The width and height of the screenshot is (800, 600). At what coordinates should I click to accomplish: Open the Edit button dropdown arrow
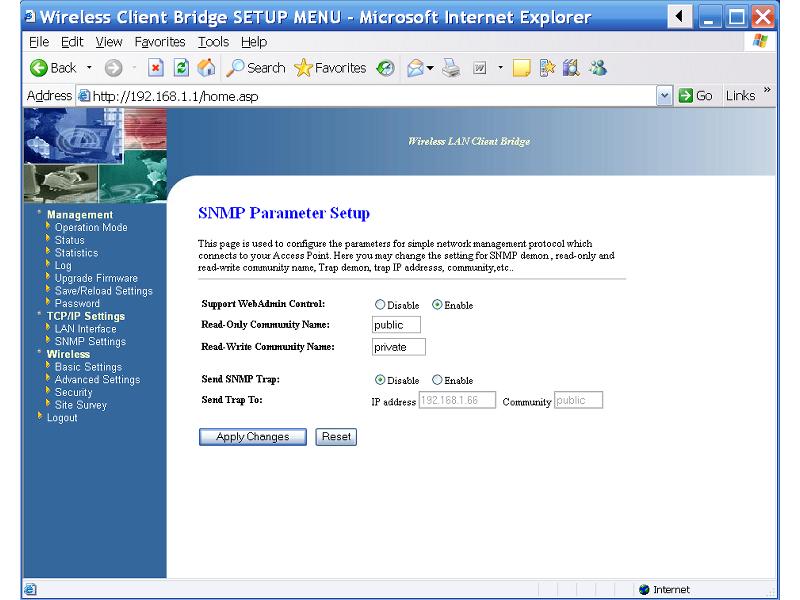[x=500, y=68]
